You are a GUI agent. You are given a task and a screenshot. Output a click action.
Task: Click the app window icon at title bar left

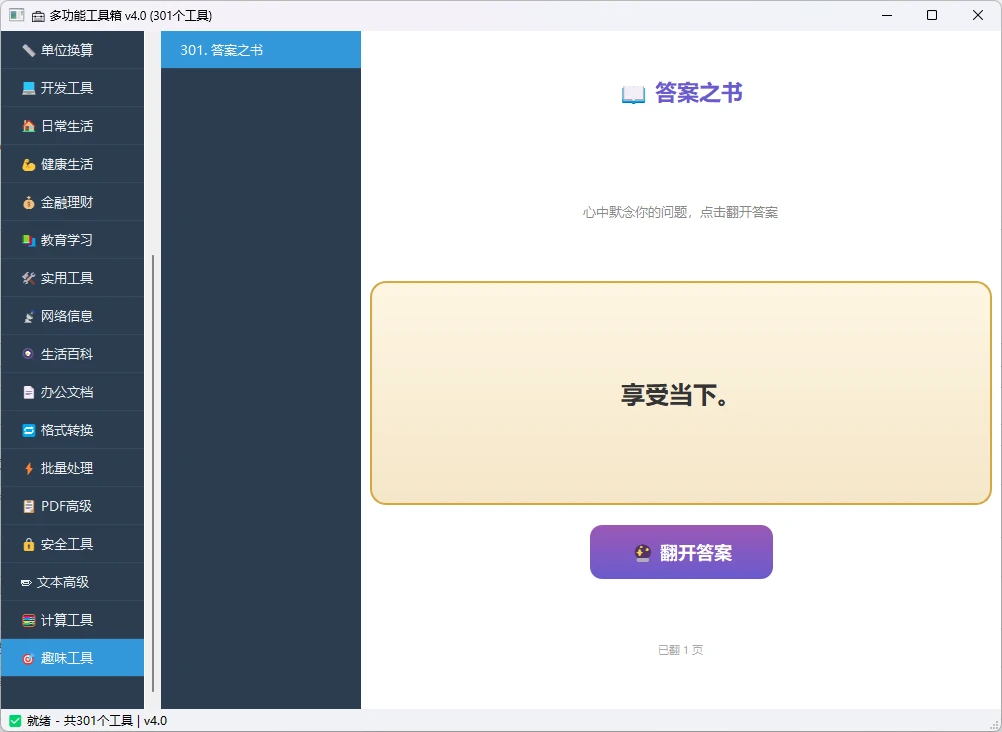click(17, 15)
